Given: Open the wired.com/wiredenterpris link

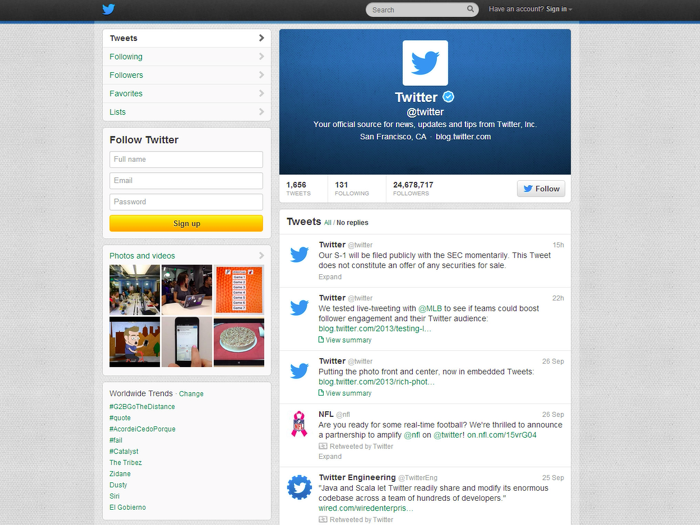Looking at the screenshot, I should pos(366,508).
